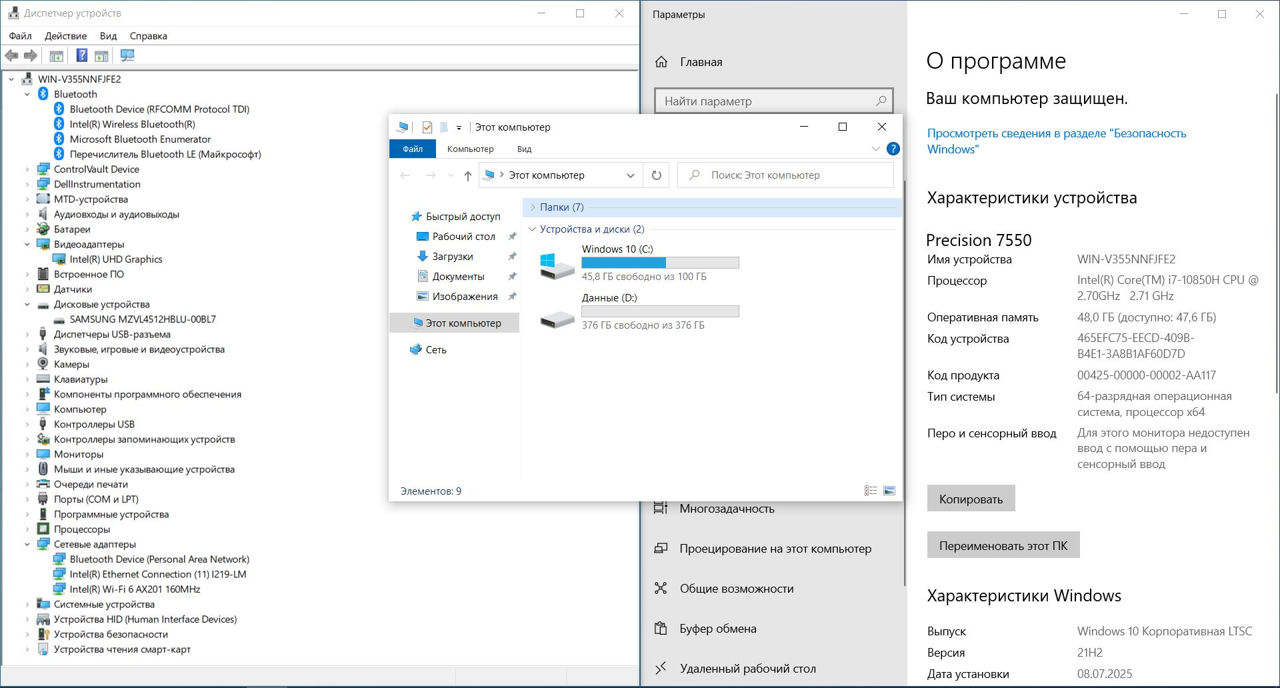Open the Windows 10 (C:) drive icon

pos(556,266)
